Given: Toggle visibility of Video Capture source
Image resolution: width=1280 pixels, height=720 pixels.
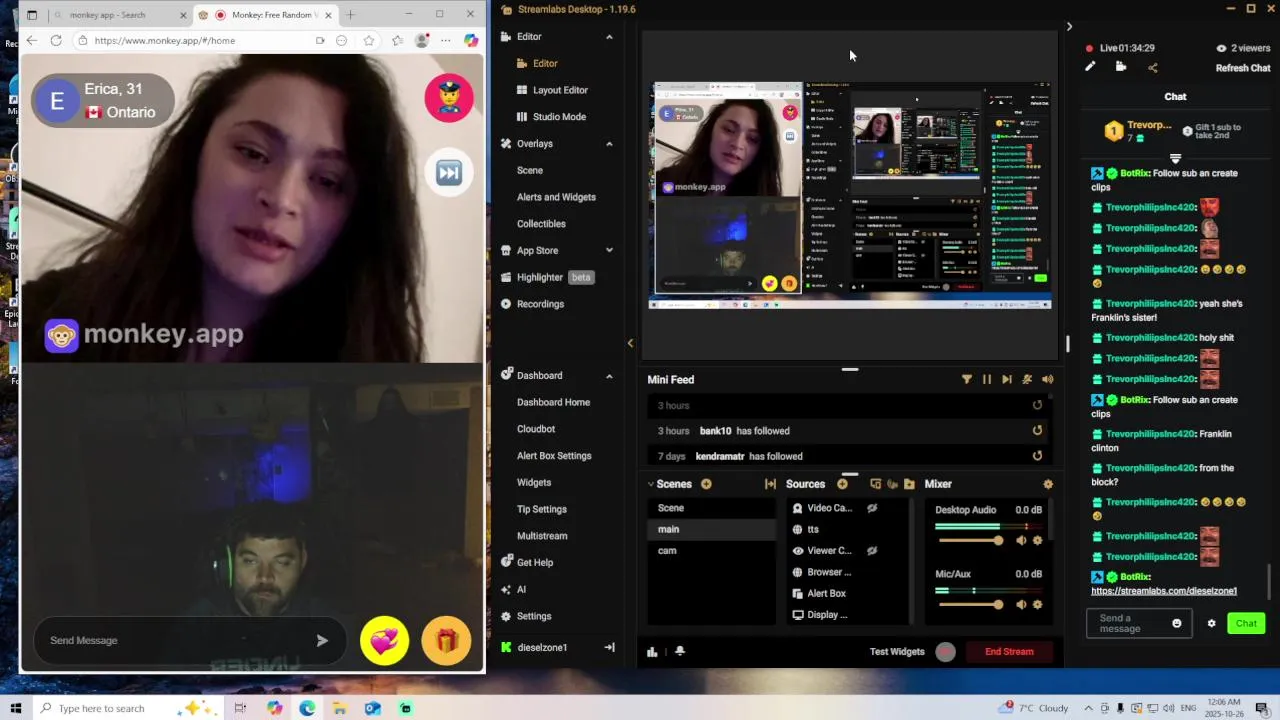Looking at the screenshot, I should point(872,508).
